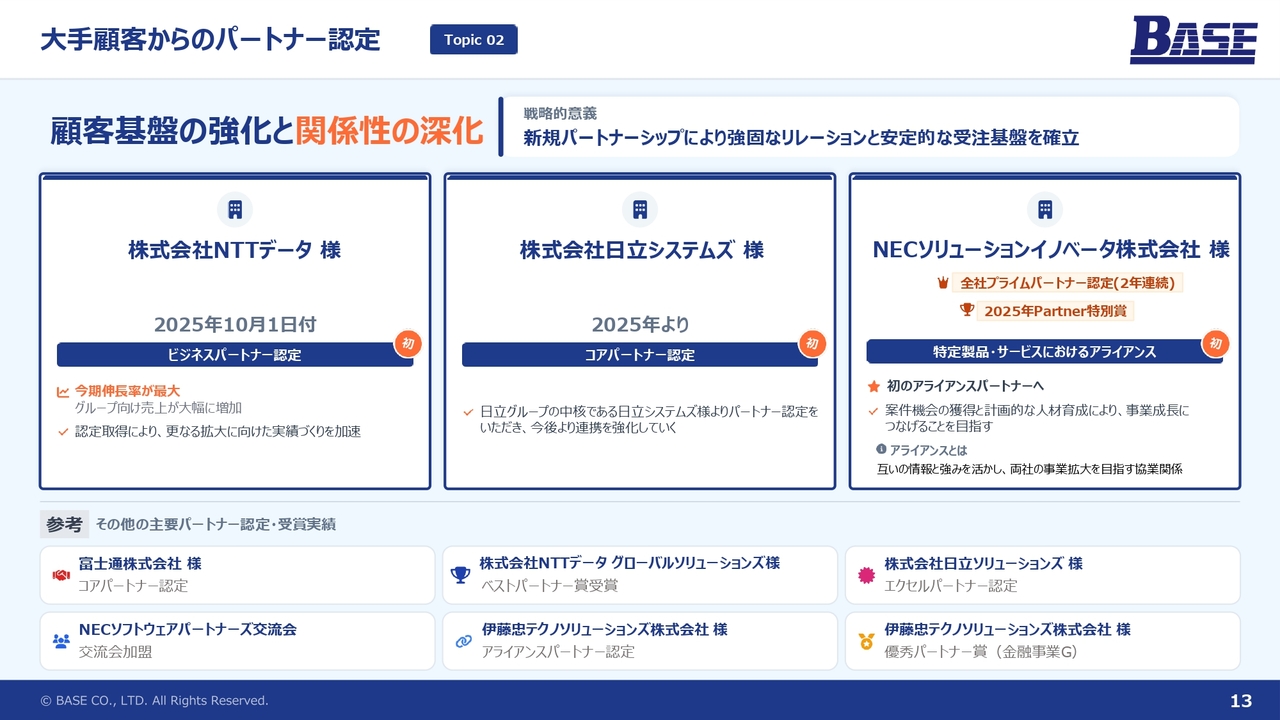Click the info icon next to アライアンスとは
Image resolution: width=1280 pixels, height=720 pixels.
pyautogui.click(x=881, y=449)
